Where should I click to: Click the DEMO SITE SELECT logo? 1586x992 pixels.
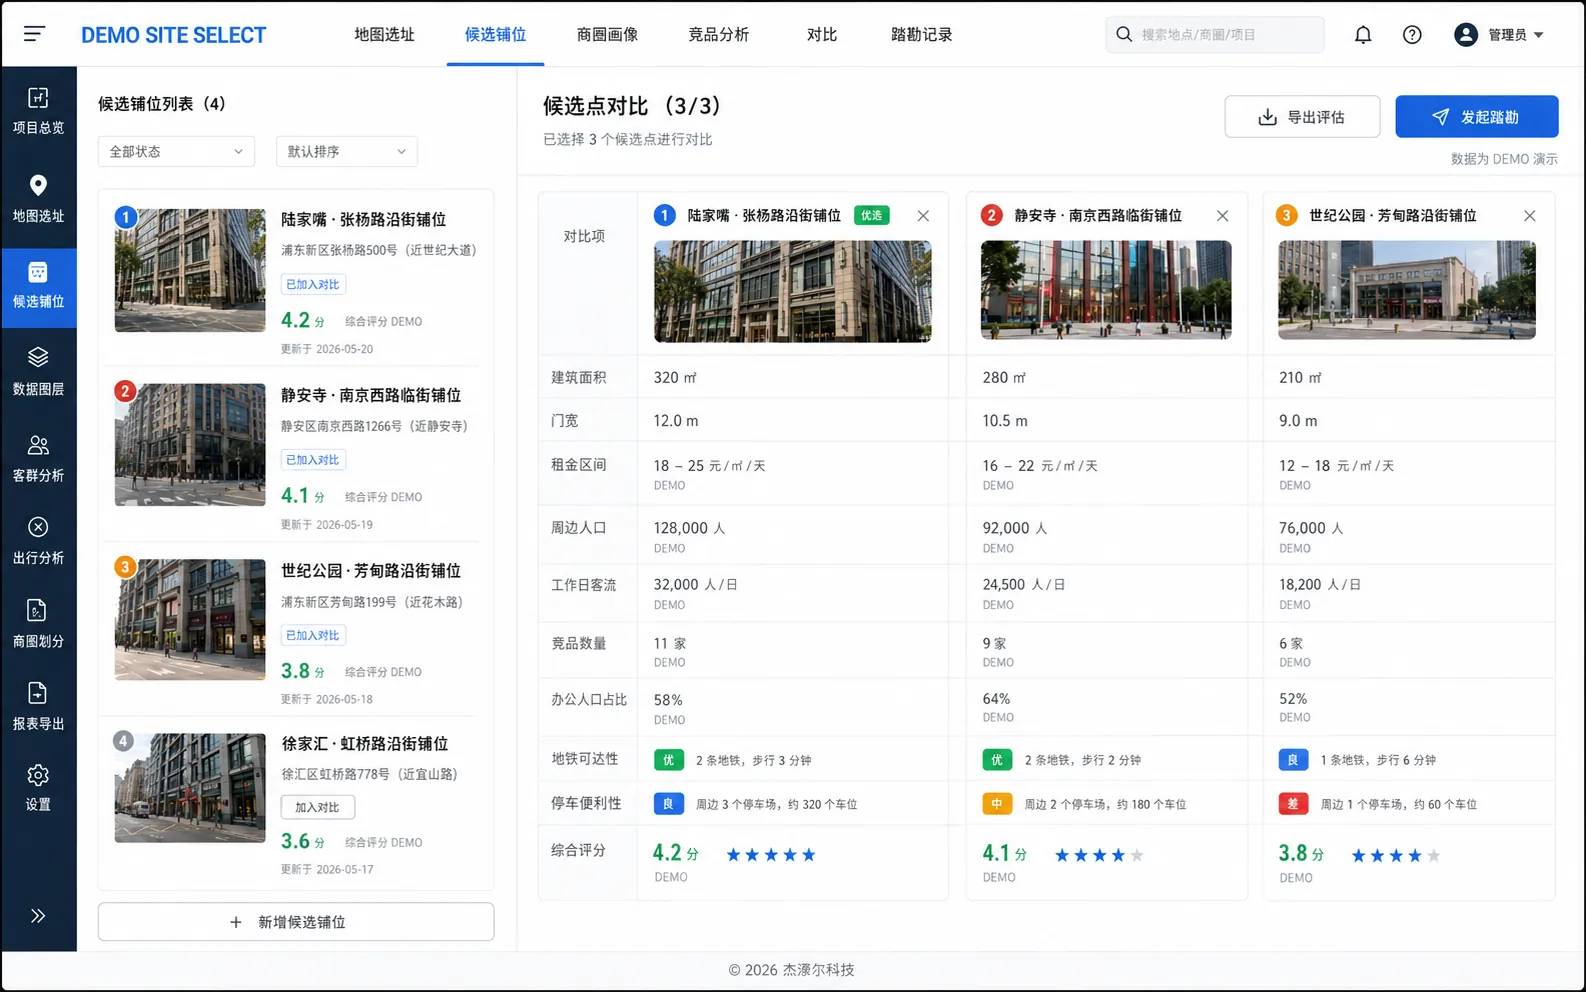click(174, 35)
